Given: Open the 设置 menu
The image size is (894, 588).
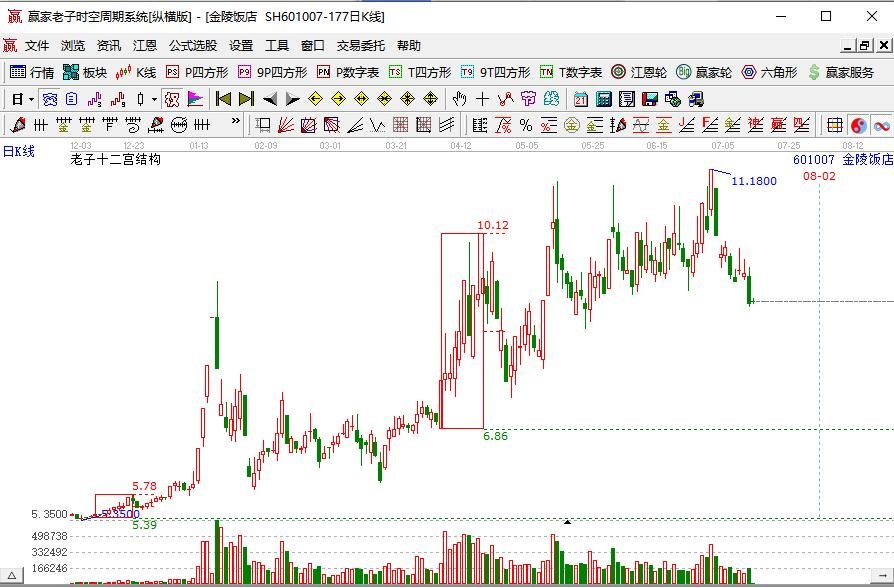Looking at the screenshot, I should point(241,46).
